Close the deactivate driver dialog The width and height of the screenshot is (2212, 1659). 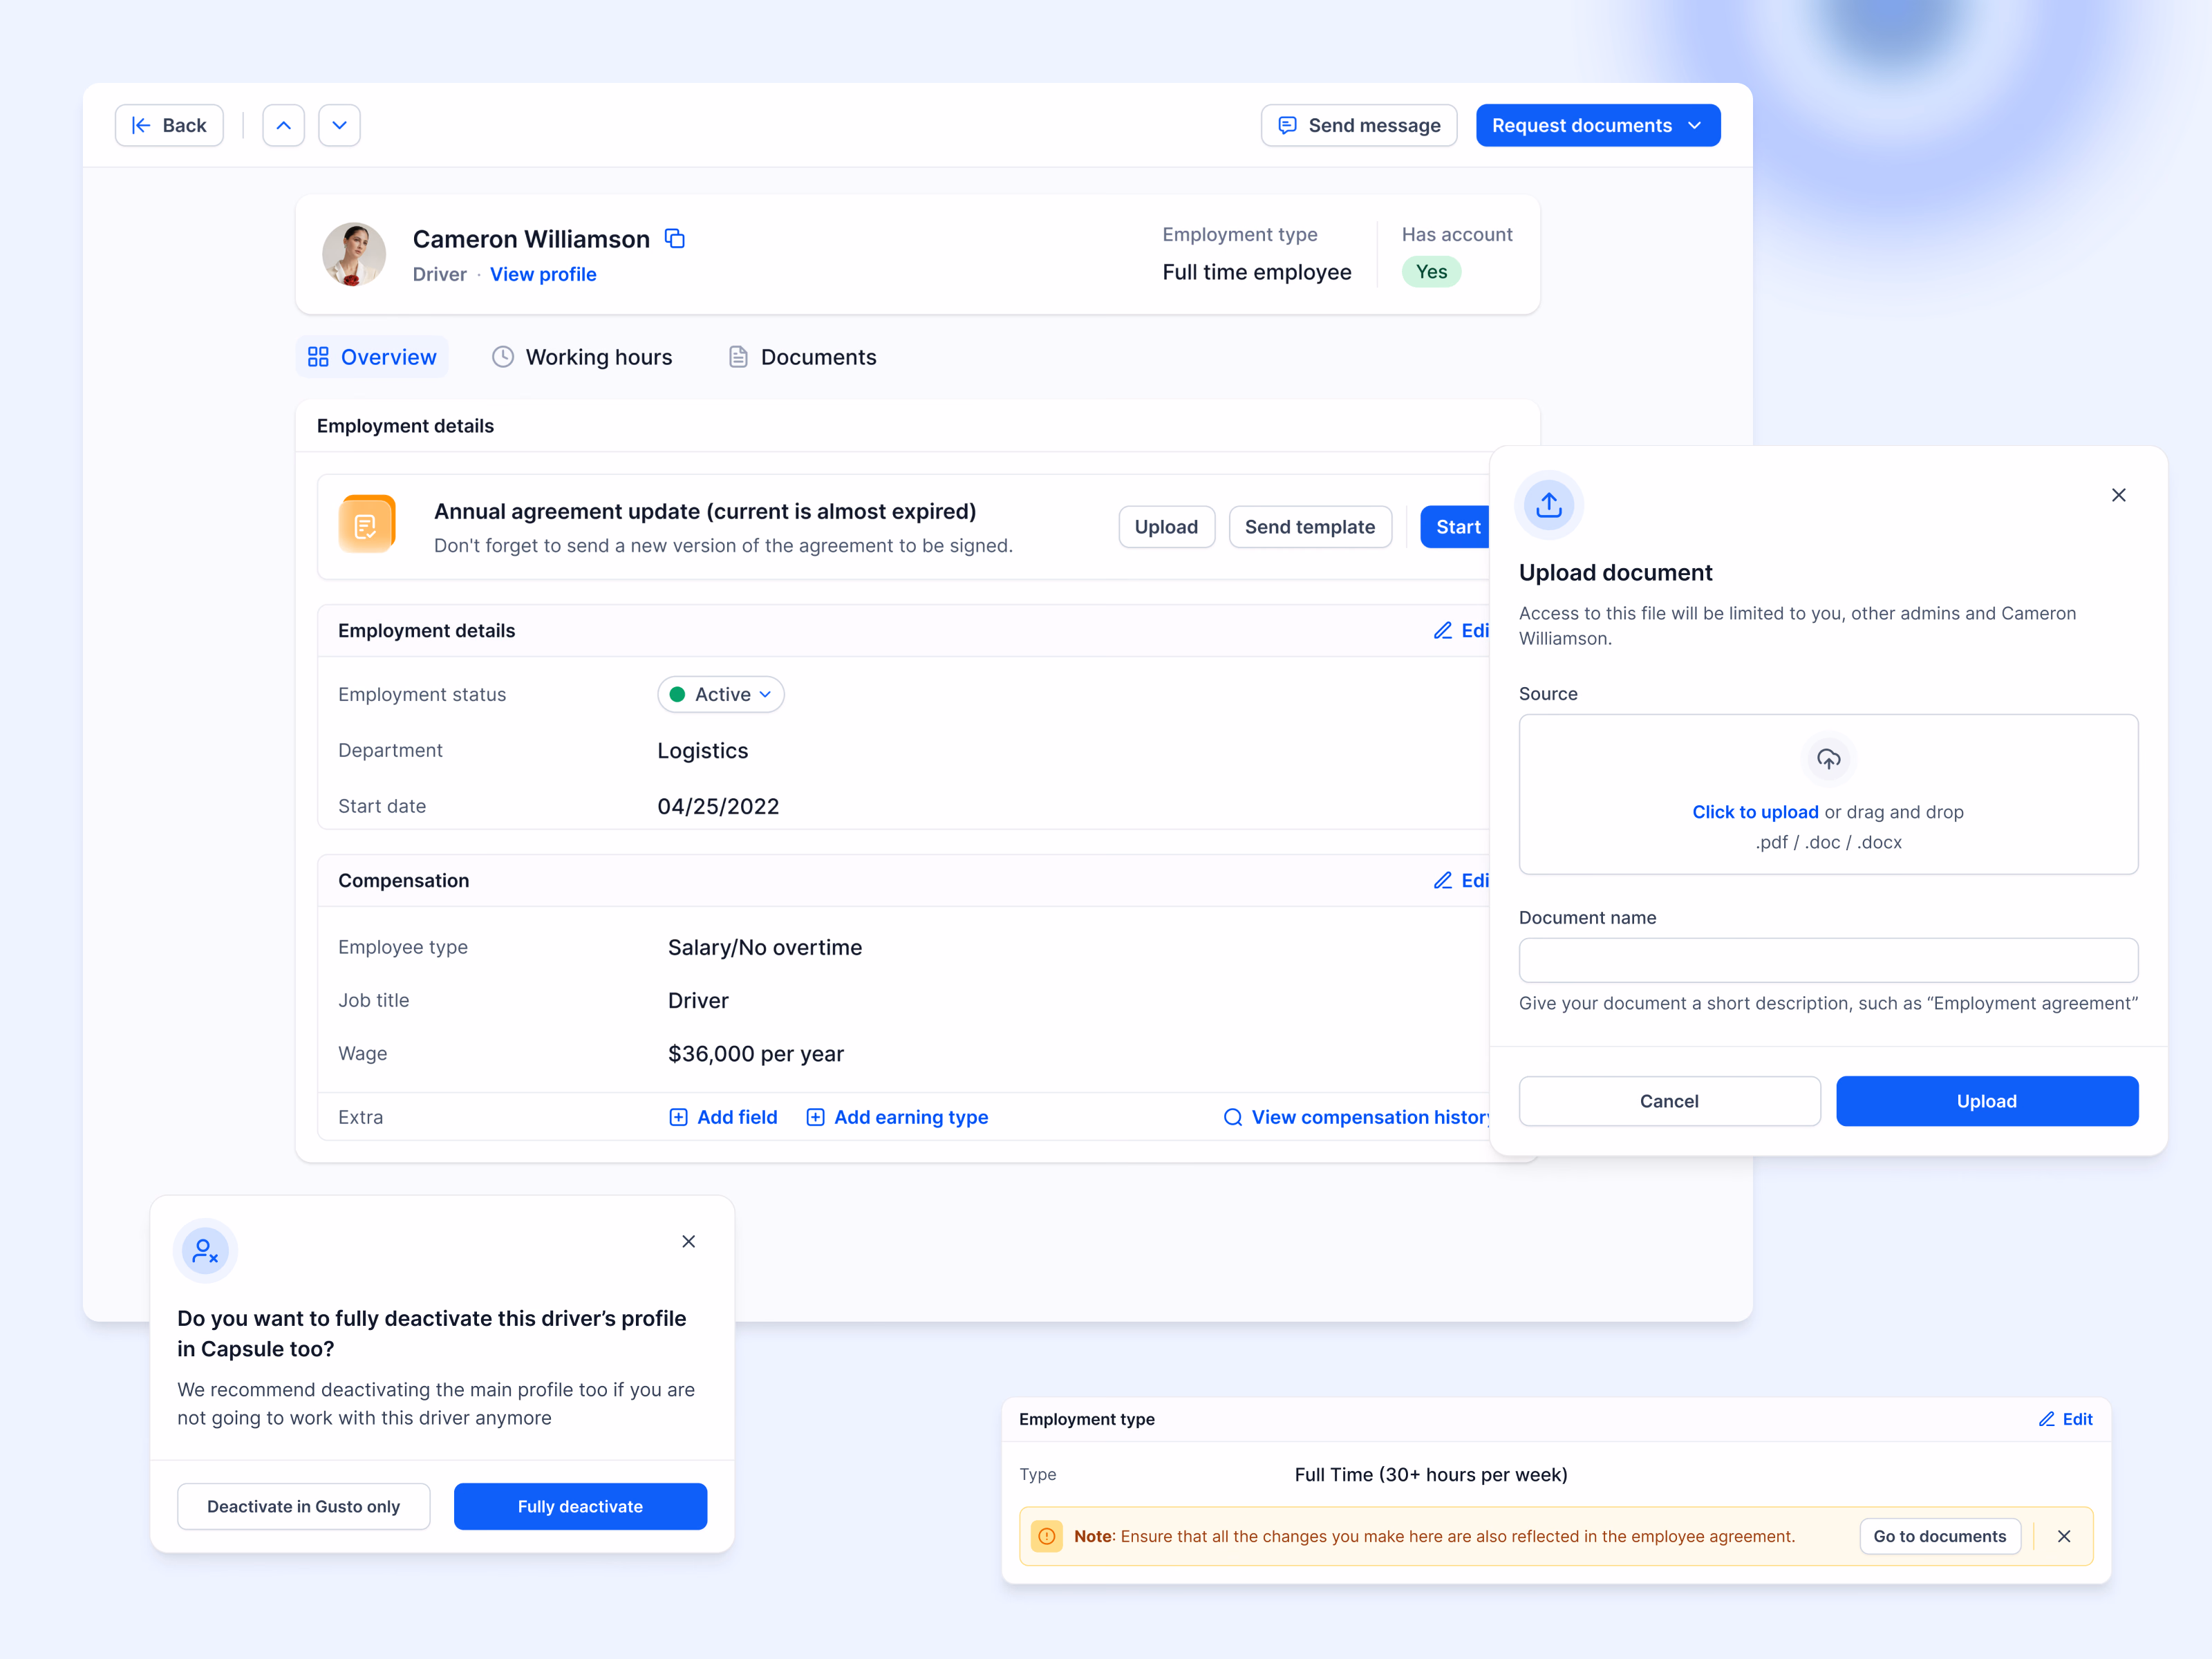688,1241
